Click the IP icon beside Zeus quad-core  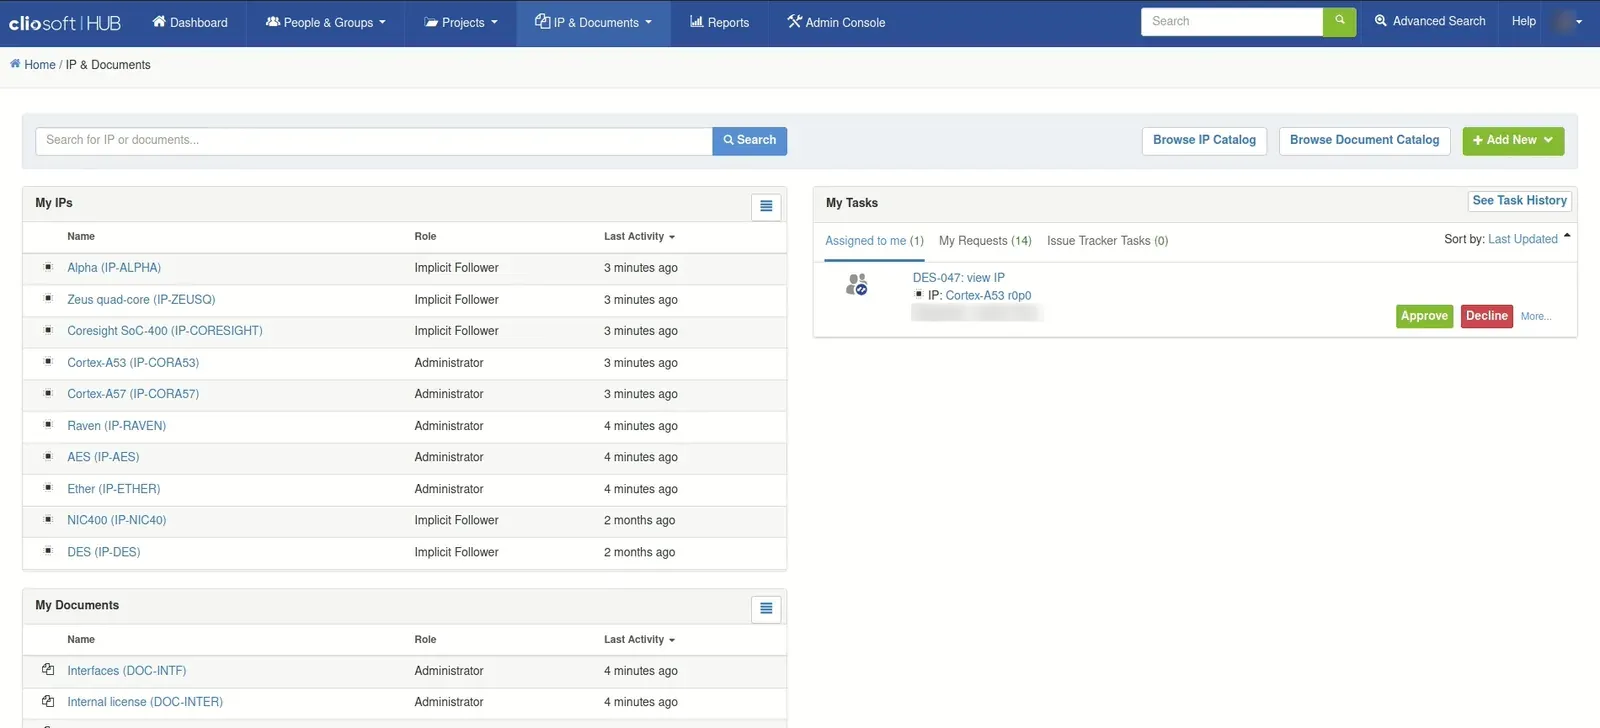pos(48,299)
